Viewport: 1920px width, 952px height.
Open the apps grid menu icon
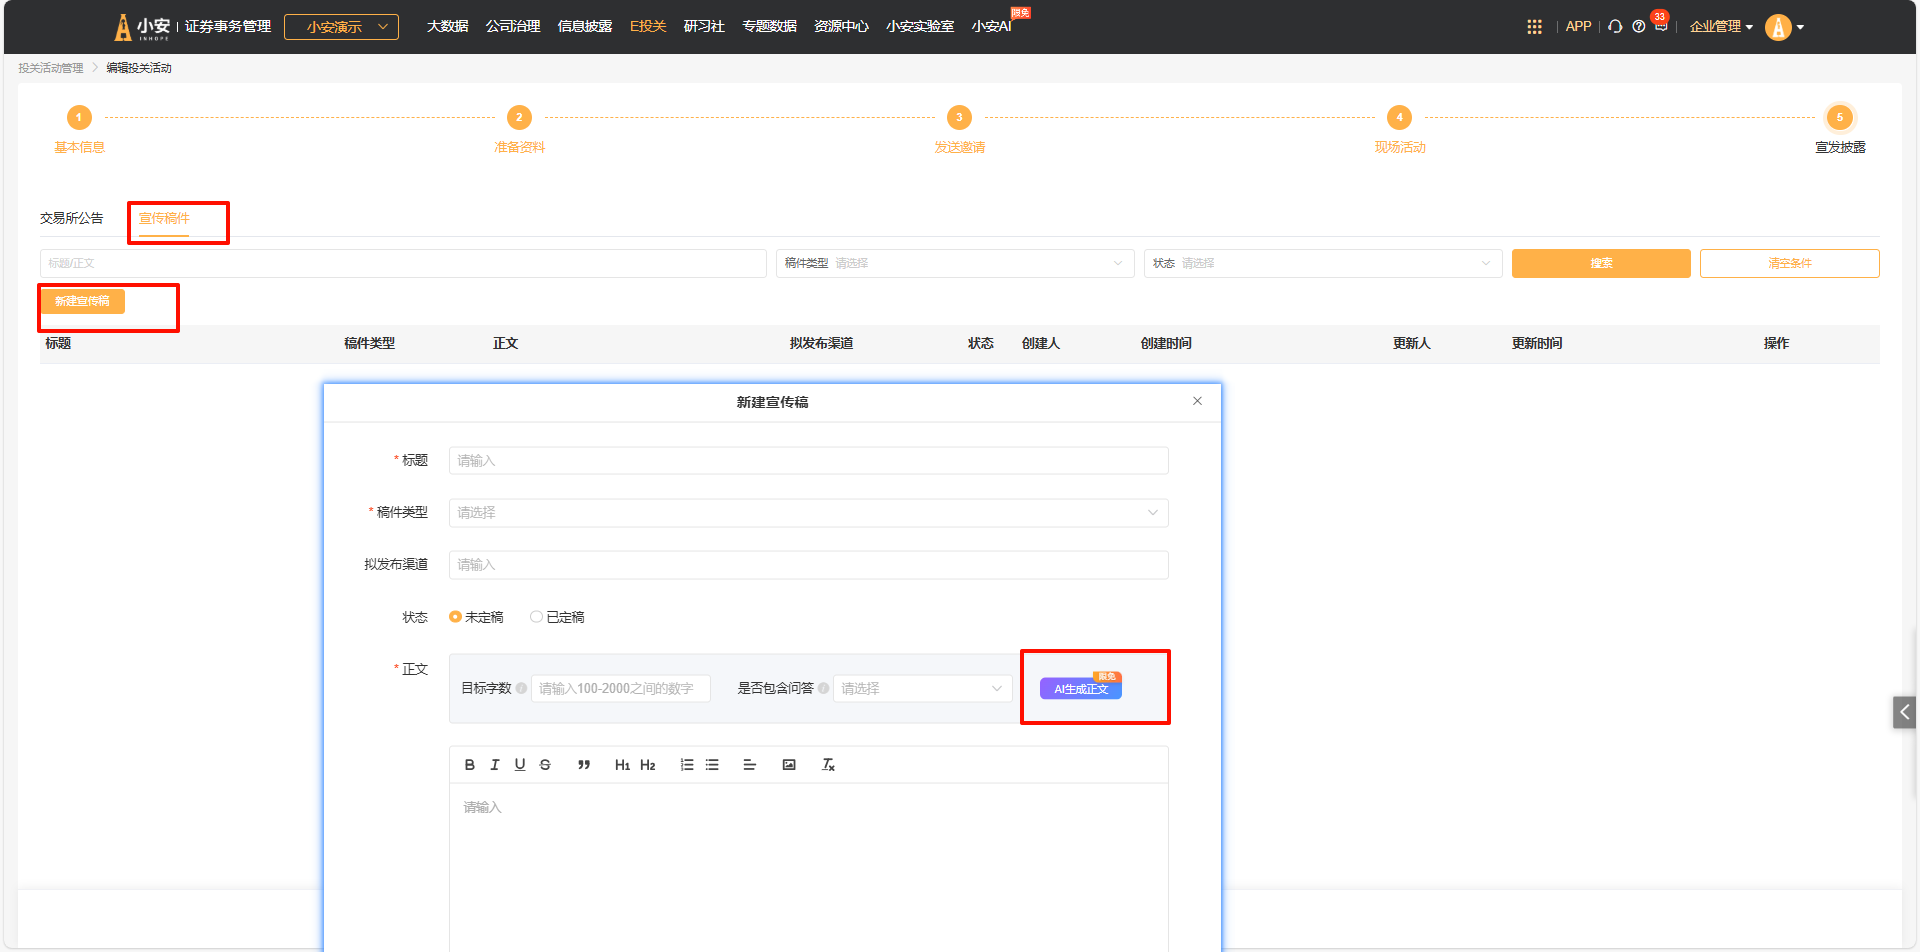coord(1534,27)
